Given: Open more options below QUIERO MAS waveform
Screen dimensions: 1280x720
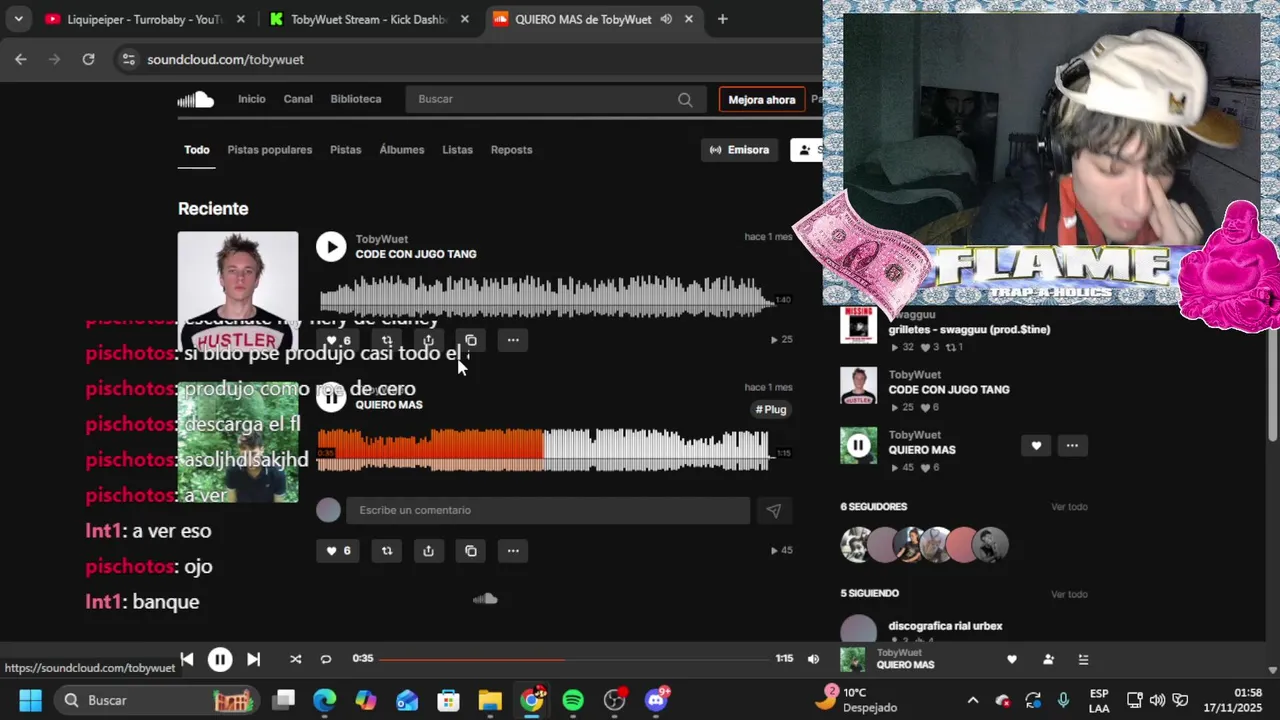Looking at the screenshot, I should 513,551.
